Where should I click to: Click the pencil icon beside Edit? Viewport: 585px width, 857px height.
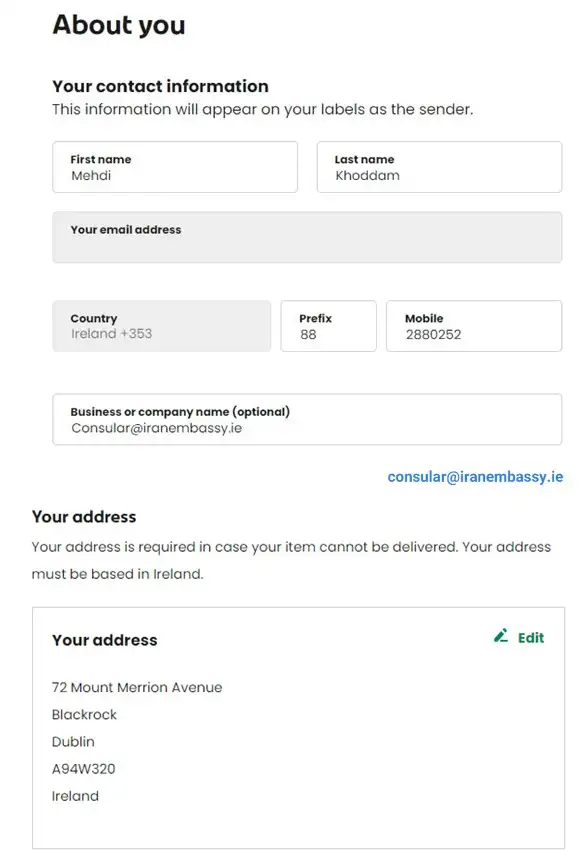[501, 636]
